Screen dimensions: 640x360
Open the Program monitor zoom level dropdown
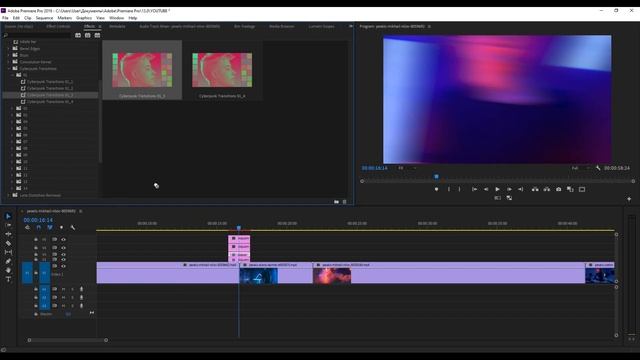coord(407,168)
